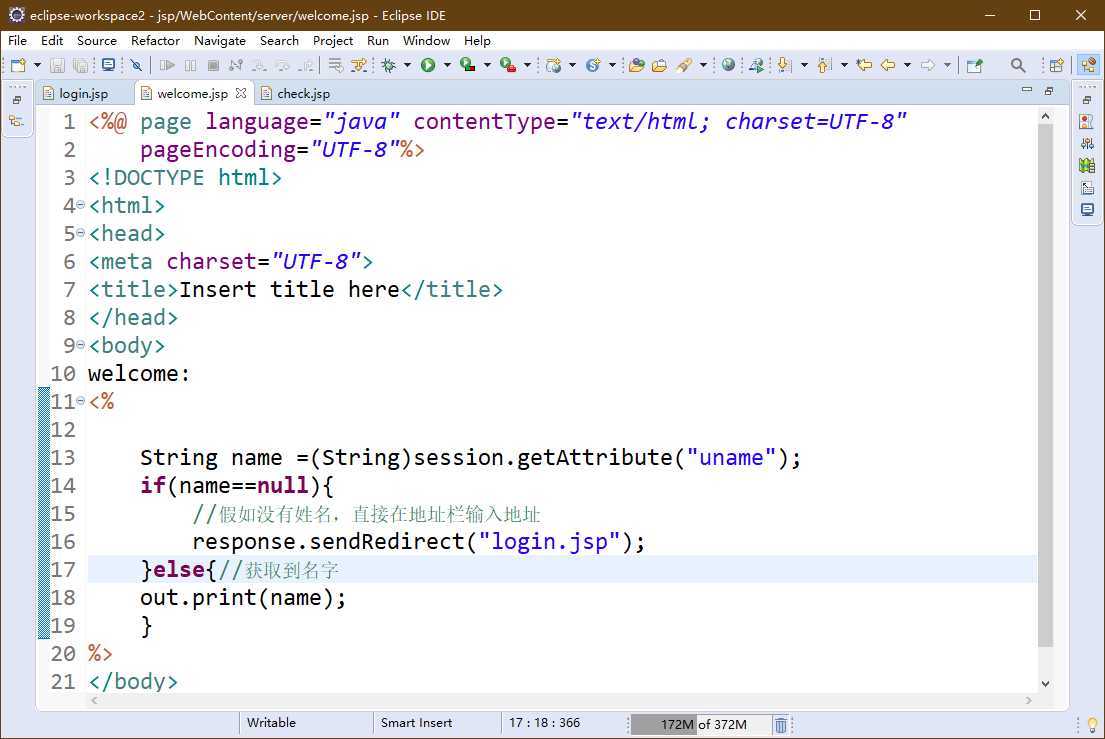Image resolution: width=1105 pixels, height=739 pixels.
Task: Open the Window menu
Action: 426,40
